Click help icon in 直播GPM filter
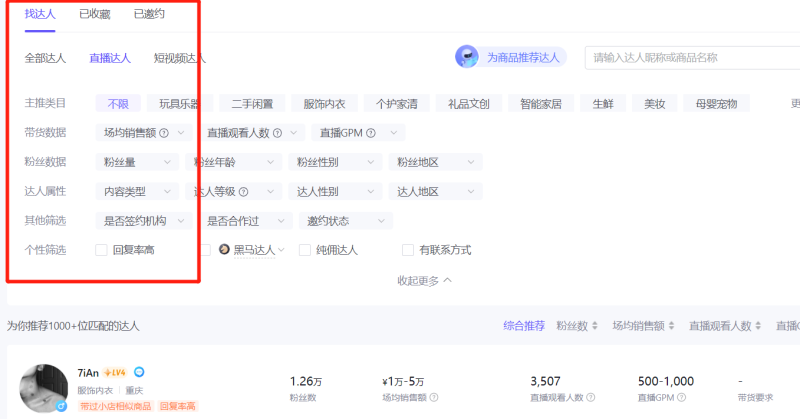 371,133
